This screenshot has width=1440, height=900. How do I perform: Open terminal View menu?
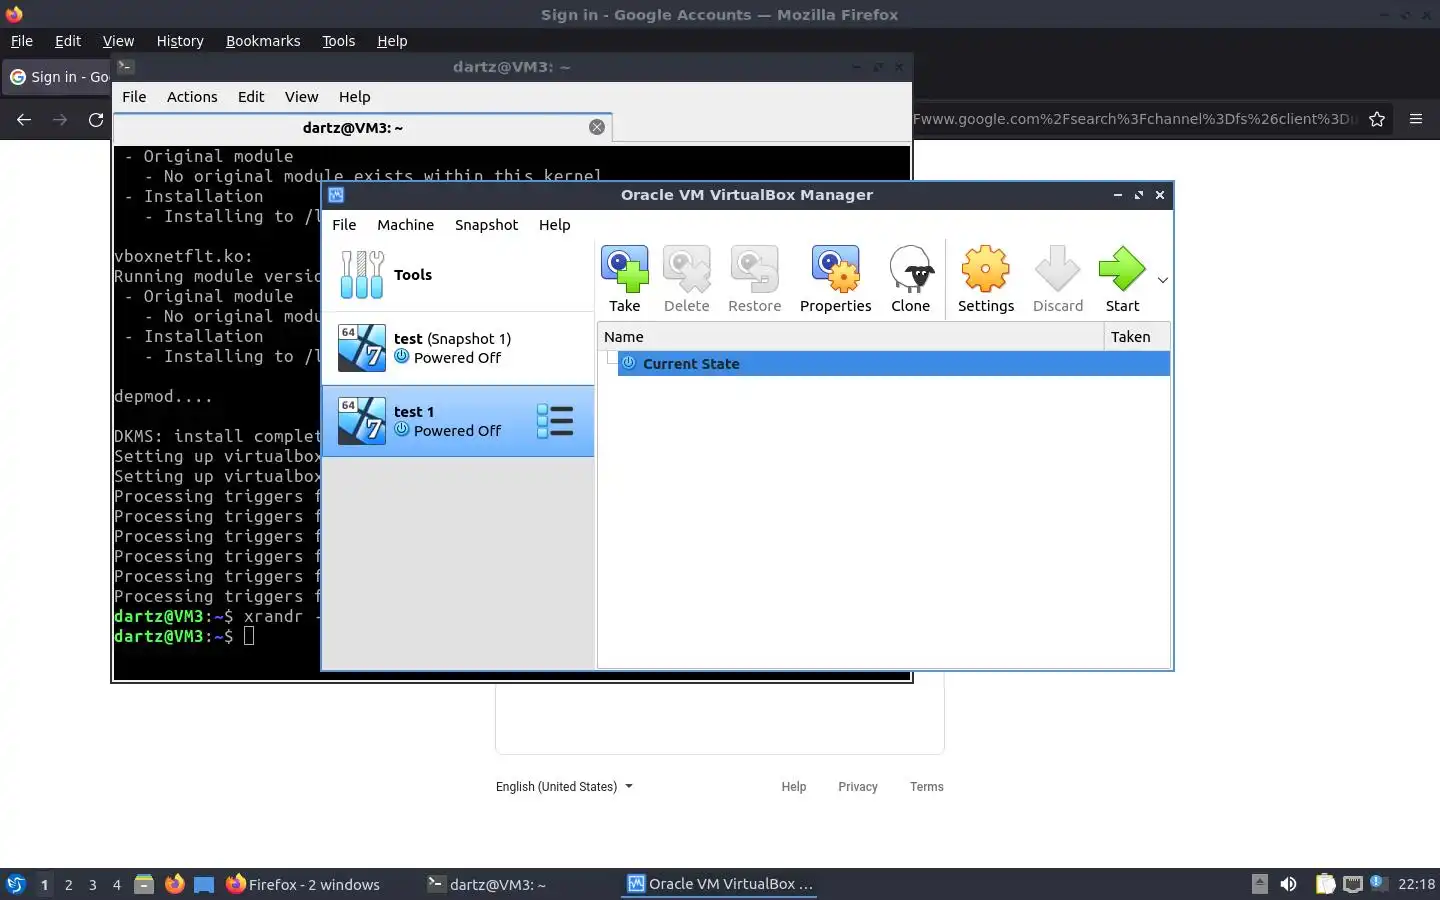tap(301, 97)
